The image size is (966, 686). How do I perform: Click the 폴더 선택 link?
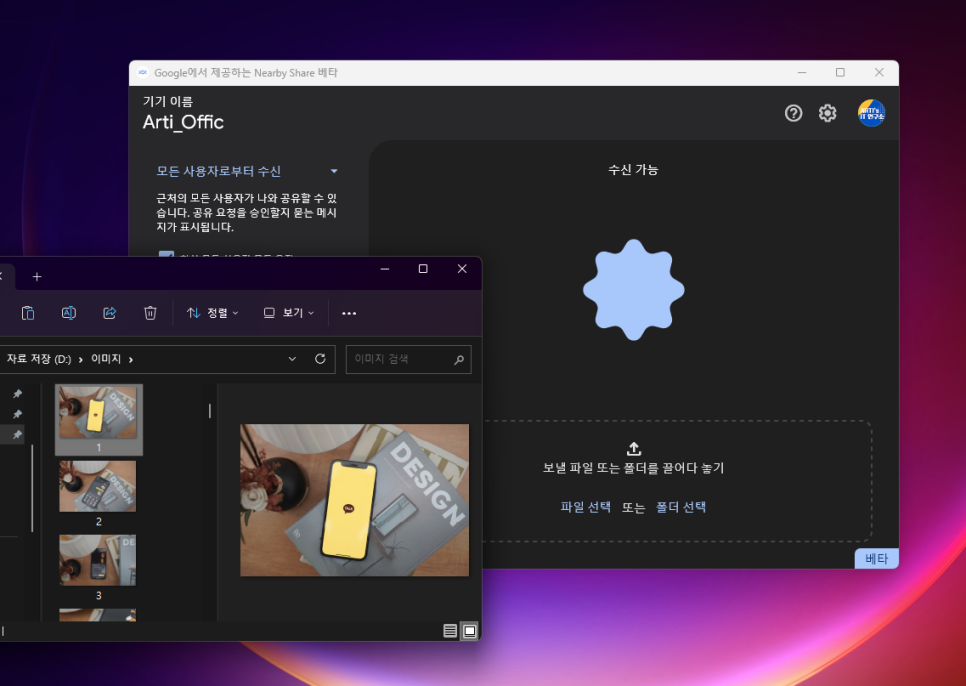pyautogui.click(x=681, y=507)
